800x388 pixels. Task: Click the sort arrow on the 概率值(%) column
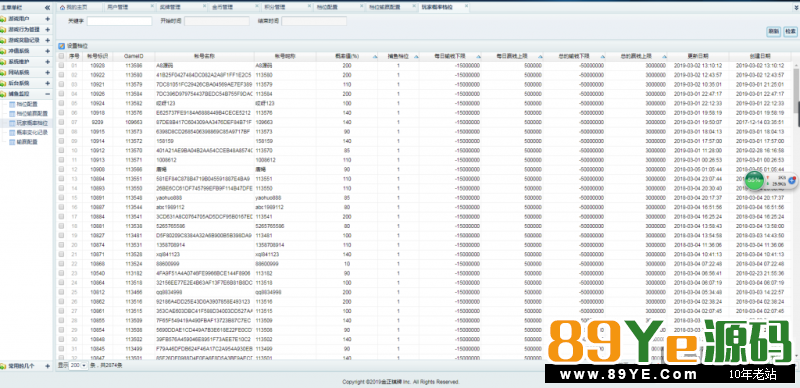376,56
